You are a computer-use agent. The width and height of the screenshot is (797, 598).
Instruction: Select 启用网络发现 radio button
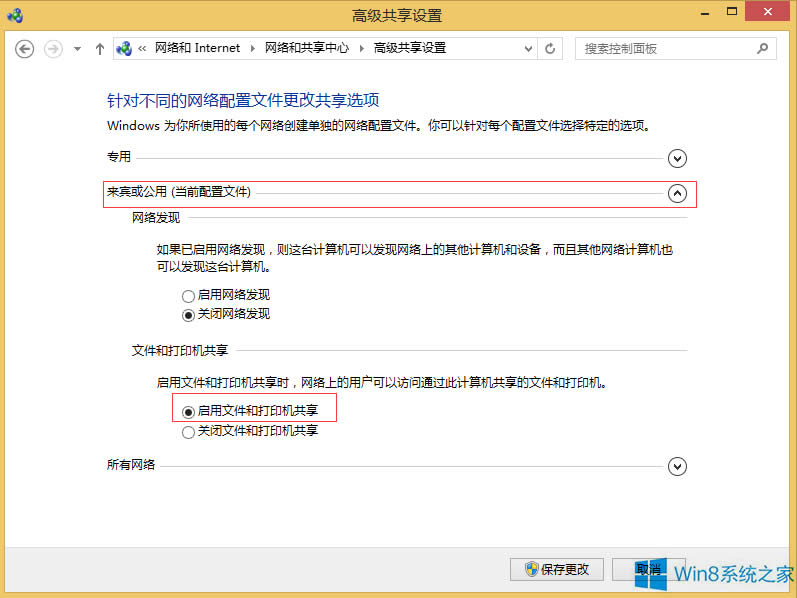coord(188,296)
